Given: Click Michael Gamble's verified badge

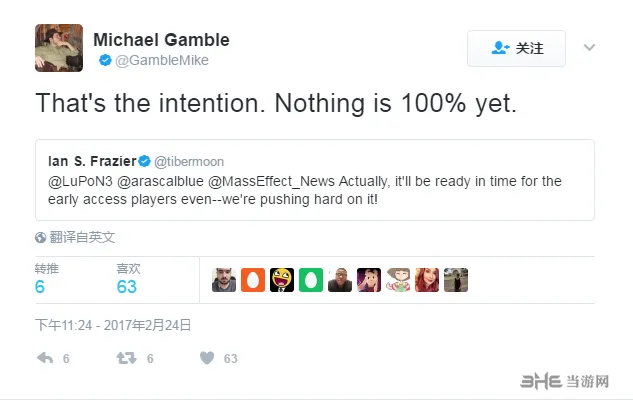Looking at the screenshot, I should point(105,60).
